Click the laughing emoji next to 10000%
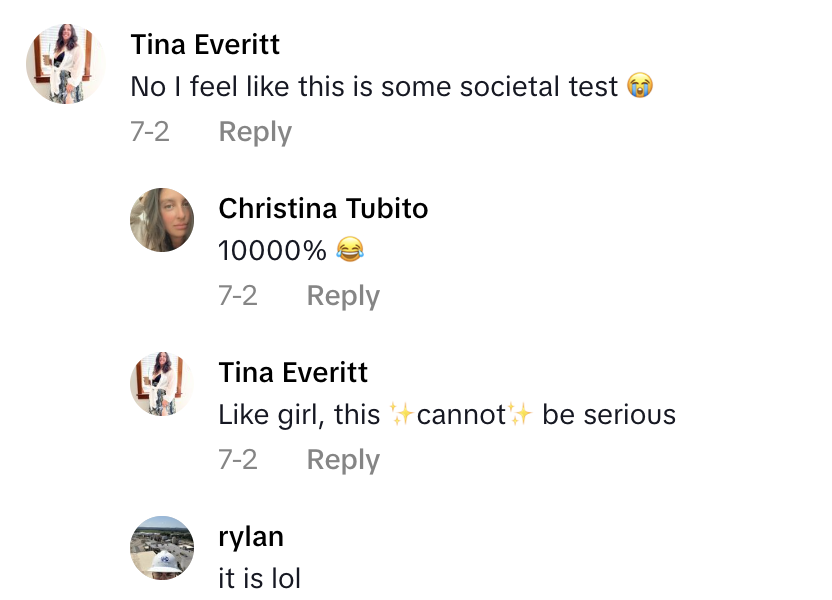 click(353, 250)
